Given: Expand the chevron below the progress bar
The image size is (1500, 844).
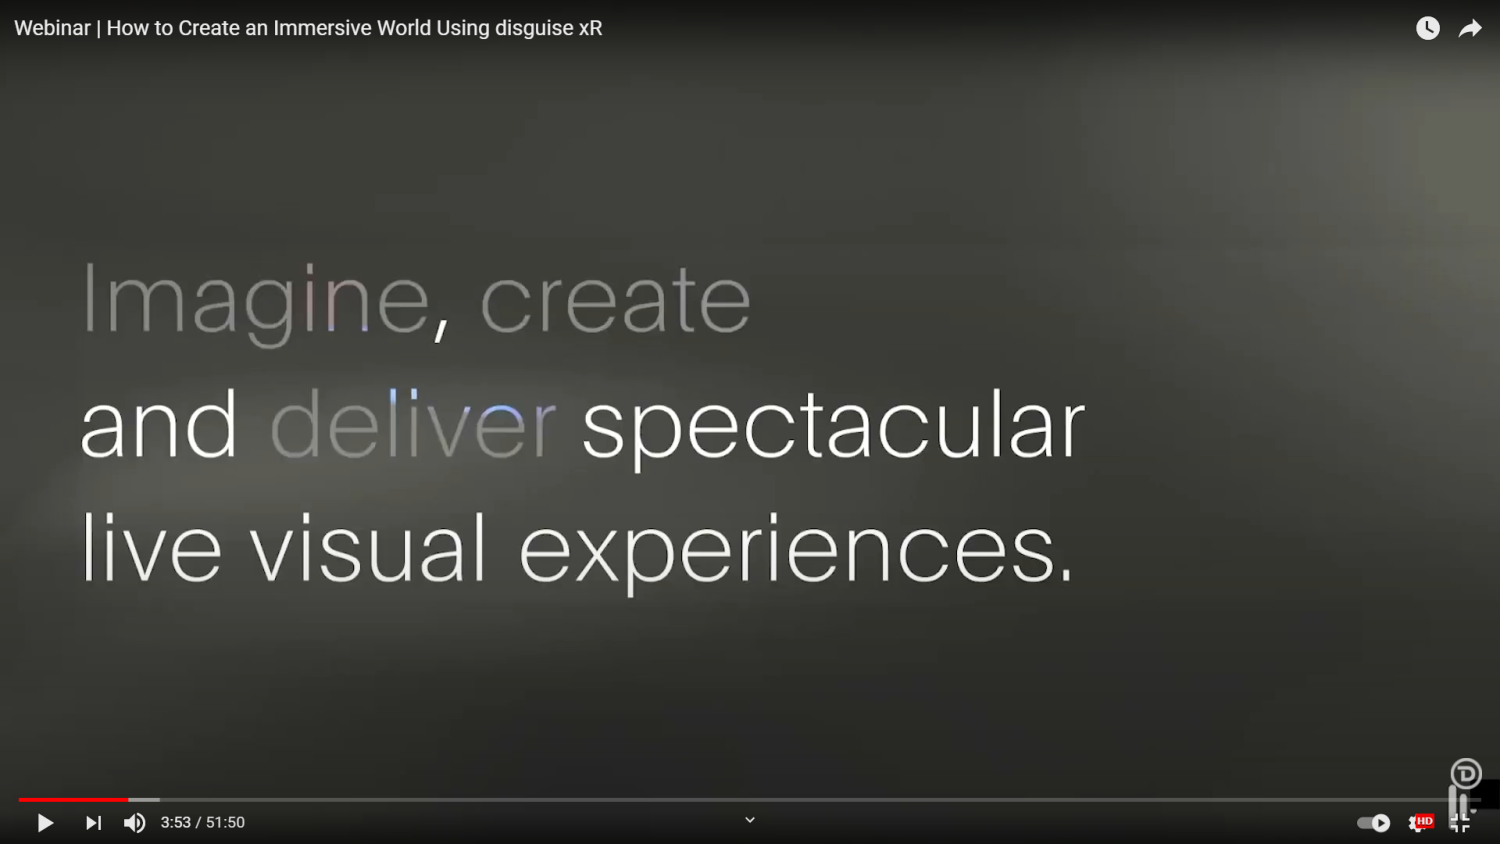Looking at the screenshot, I should click(750, 820).
